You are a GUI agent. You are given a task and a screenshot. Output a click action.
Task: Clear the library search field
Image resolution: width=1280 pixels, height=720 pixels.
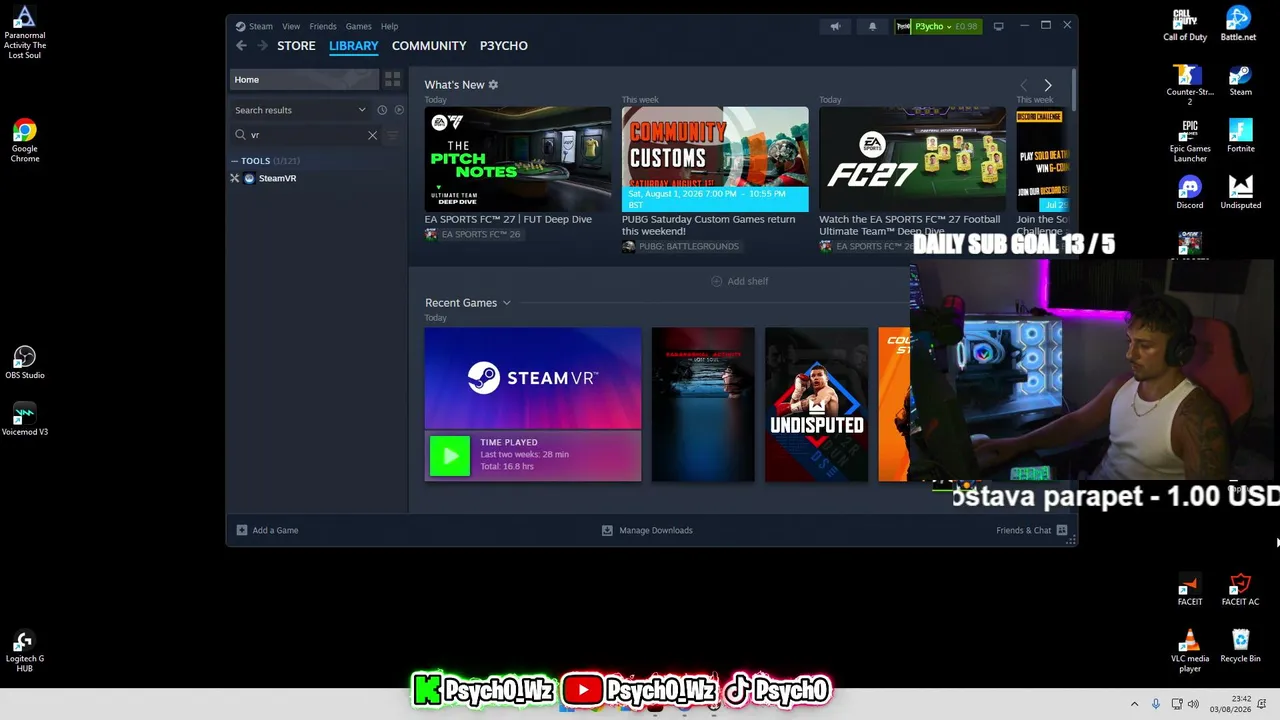coord(373,135)
